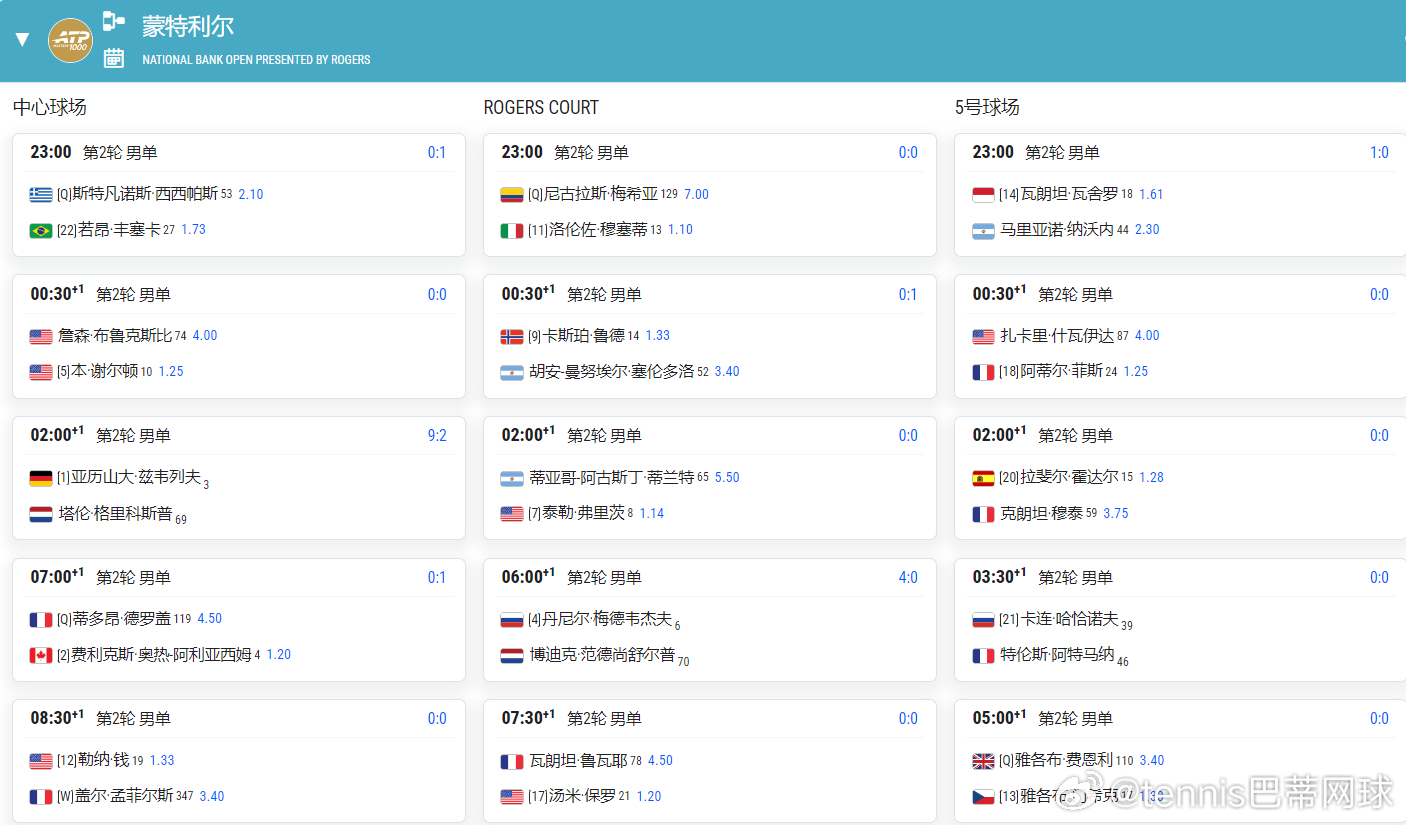The height and width of the screenshot is (825, 1406).
Task: Open player 若昂·丰塞卡
Action: (x=119, y=229)
